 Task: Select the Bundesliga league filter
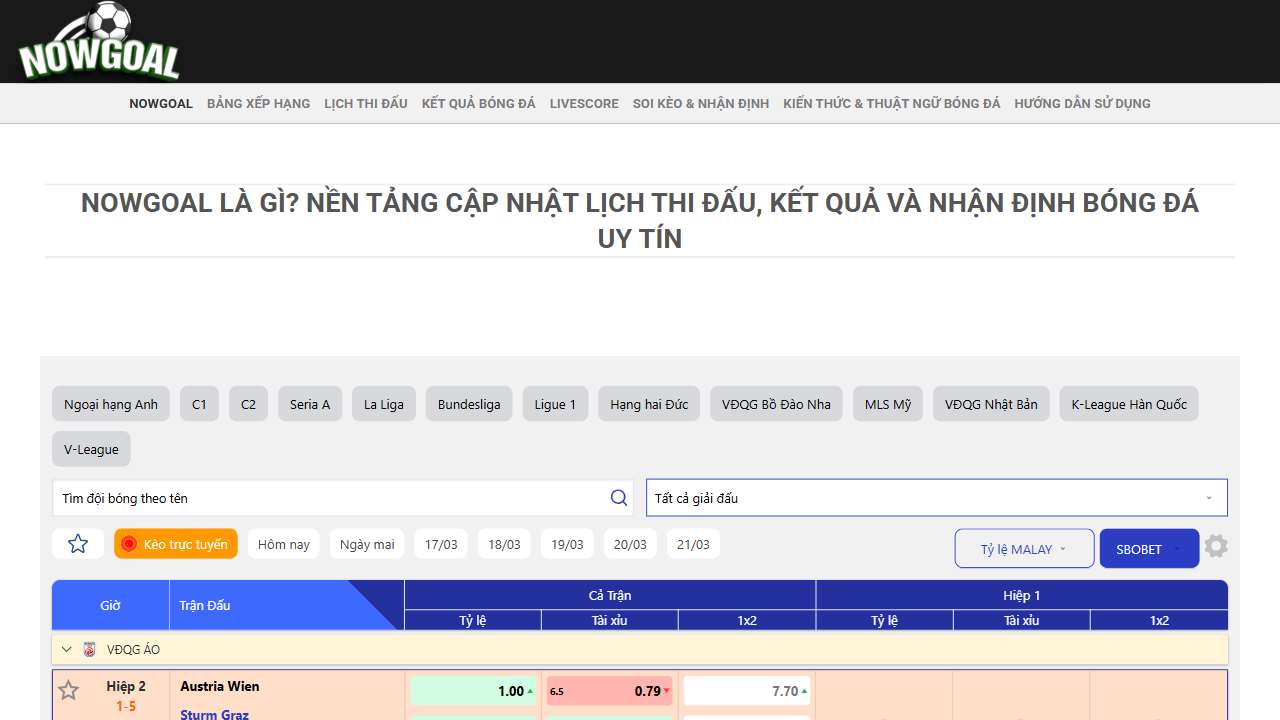pyautogui.click(x=469, y=404)
